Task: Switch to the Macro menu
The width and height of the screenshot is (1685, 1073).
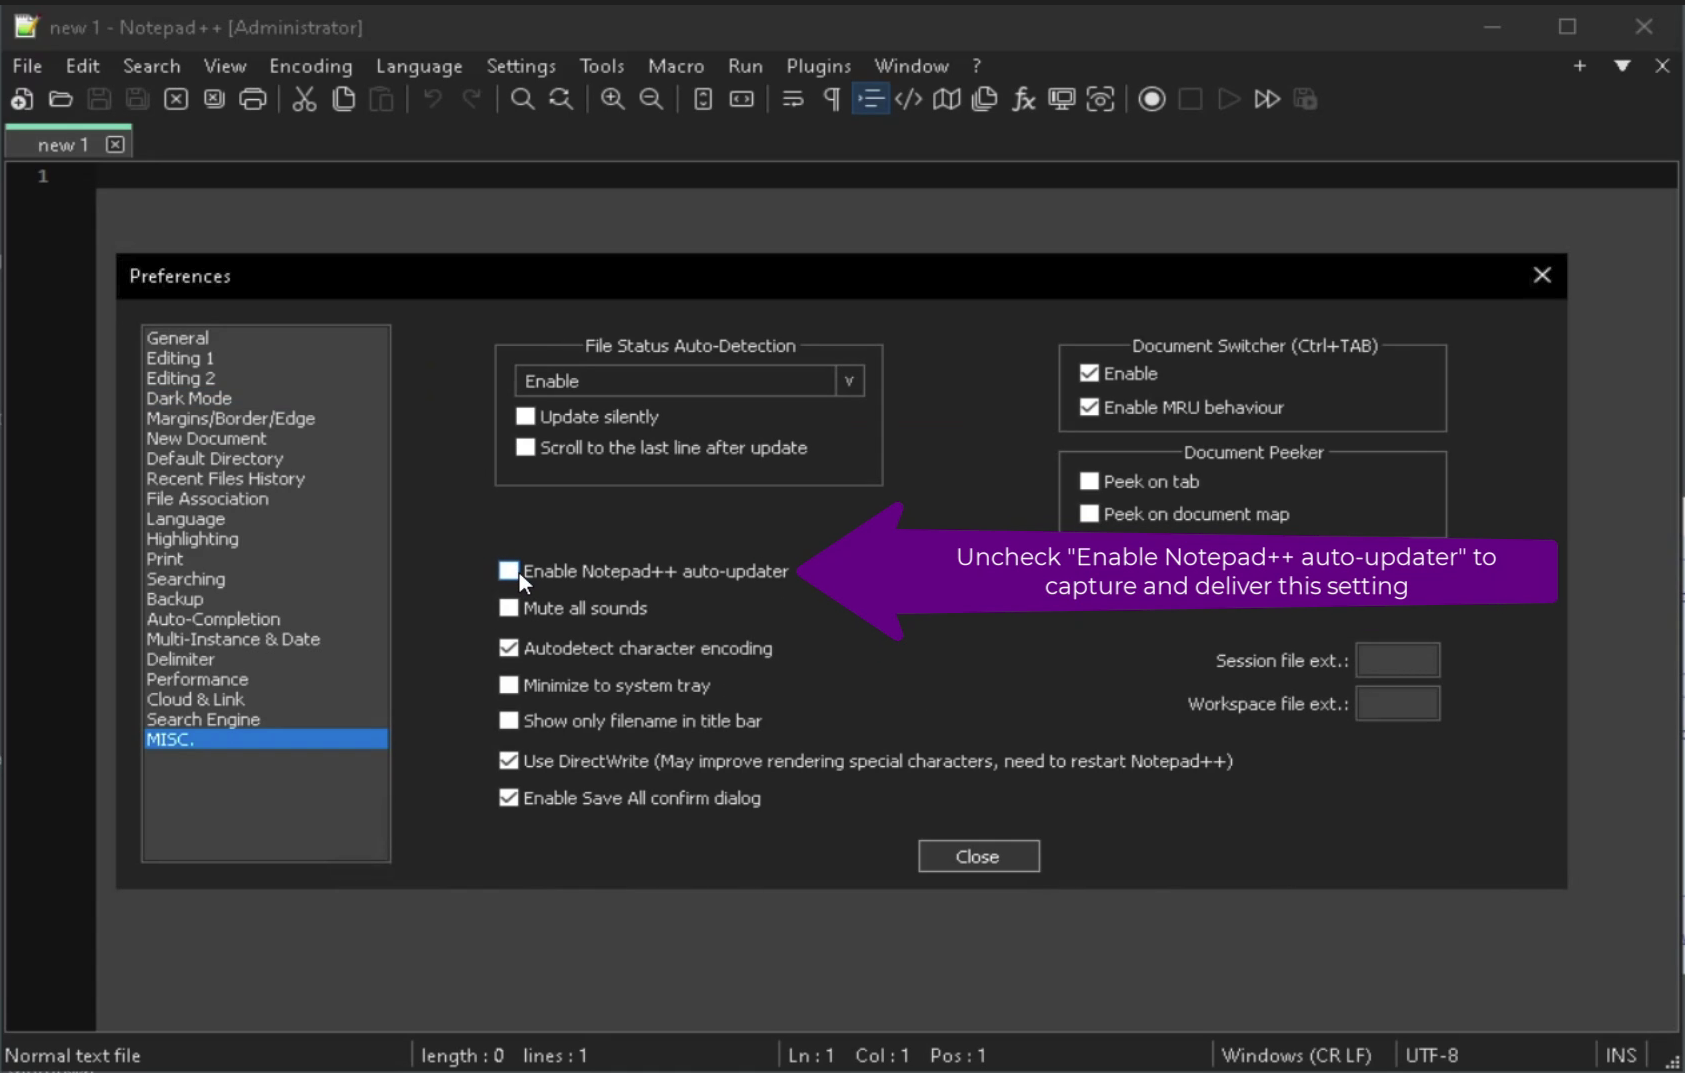Action: pos(676,65)
